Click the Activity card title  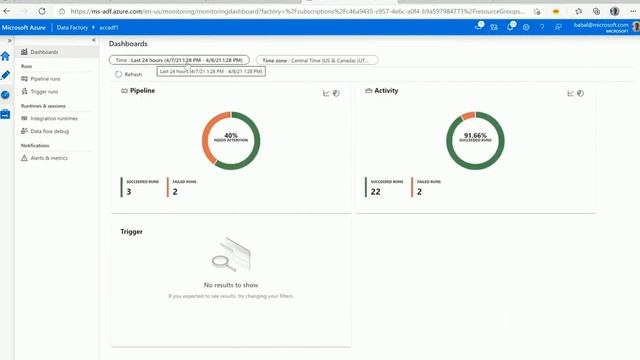click(386, 91)
